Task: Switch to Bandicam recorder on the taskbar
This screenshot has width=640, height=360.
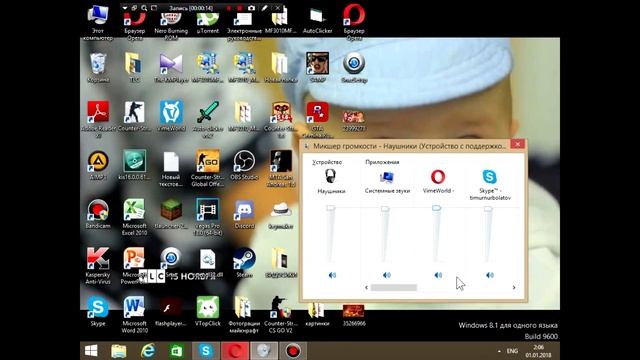Action: point(293,351)
